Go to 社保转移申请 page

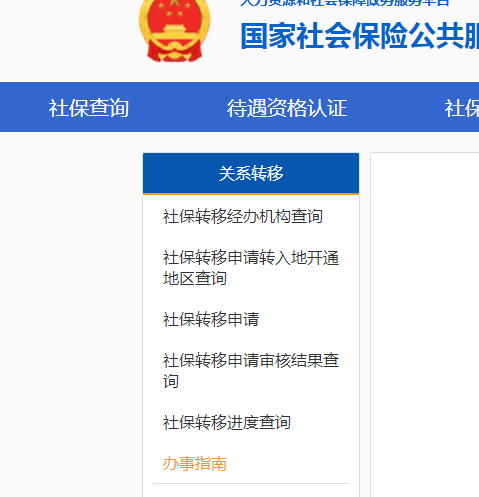click(x=211, y=319)
